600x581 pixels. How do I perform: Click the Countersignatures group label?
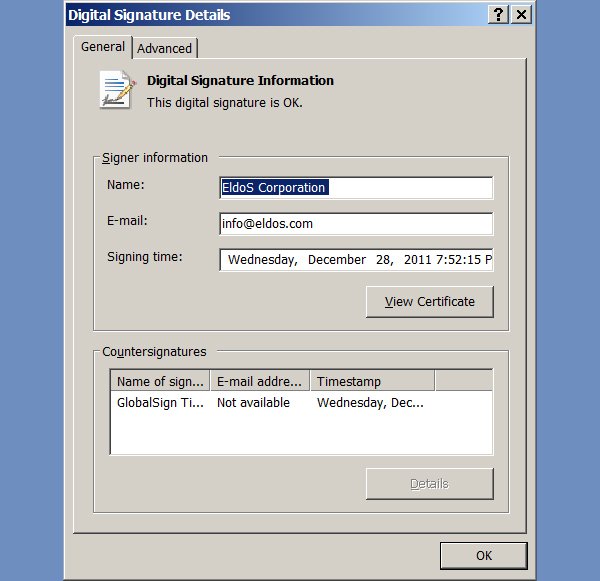point(154,352)
